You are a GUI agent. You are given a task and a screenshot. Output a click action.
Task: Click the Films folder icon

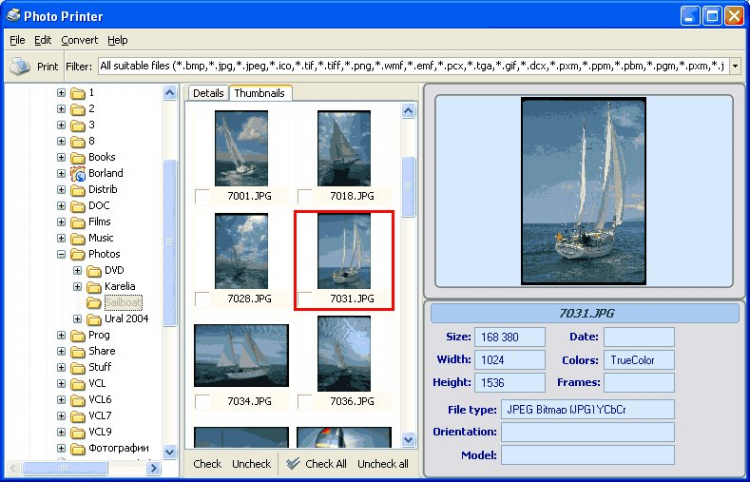(78, 222)
